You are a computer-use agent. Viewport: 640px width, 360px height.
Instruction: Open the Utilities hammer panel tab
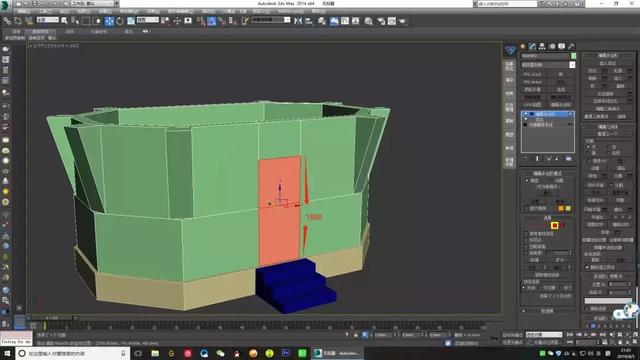pos(571,47)
